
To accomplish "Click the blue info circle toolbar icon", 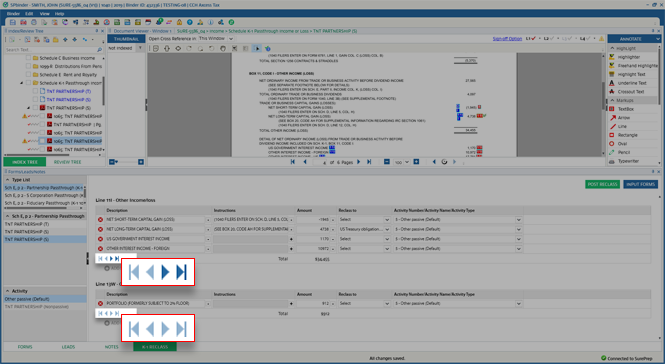I will tap(210, 22).
